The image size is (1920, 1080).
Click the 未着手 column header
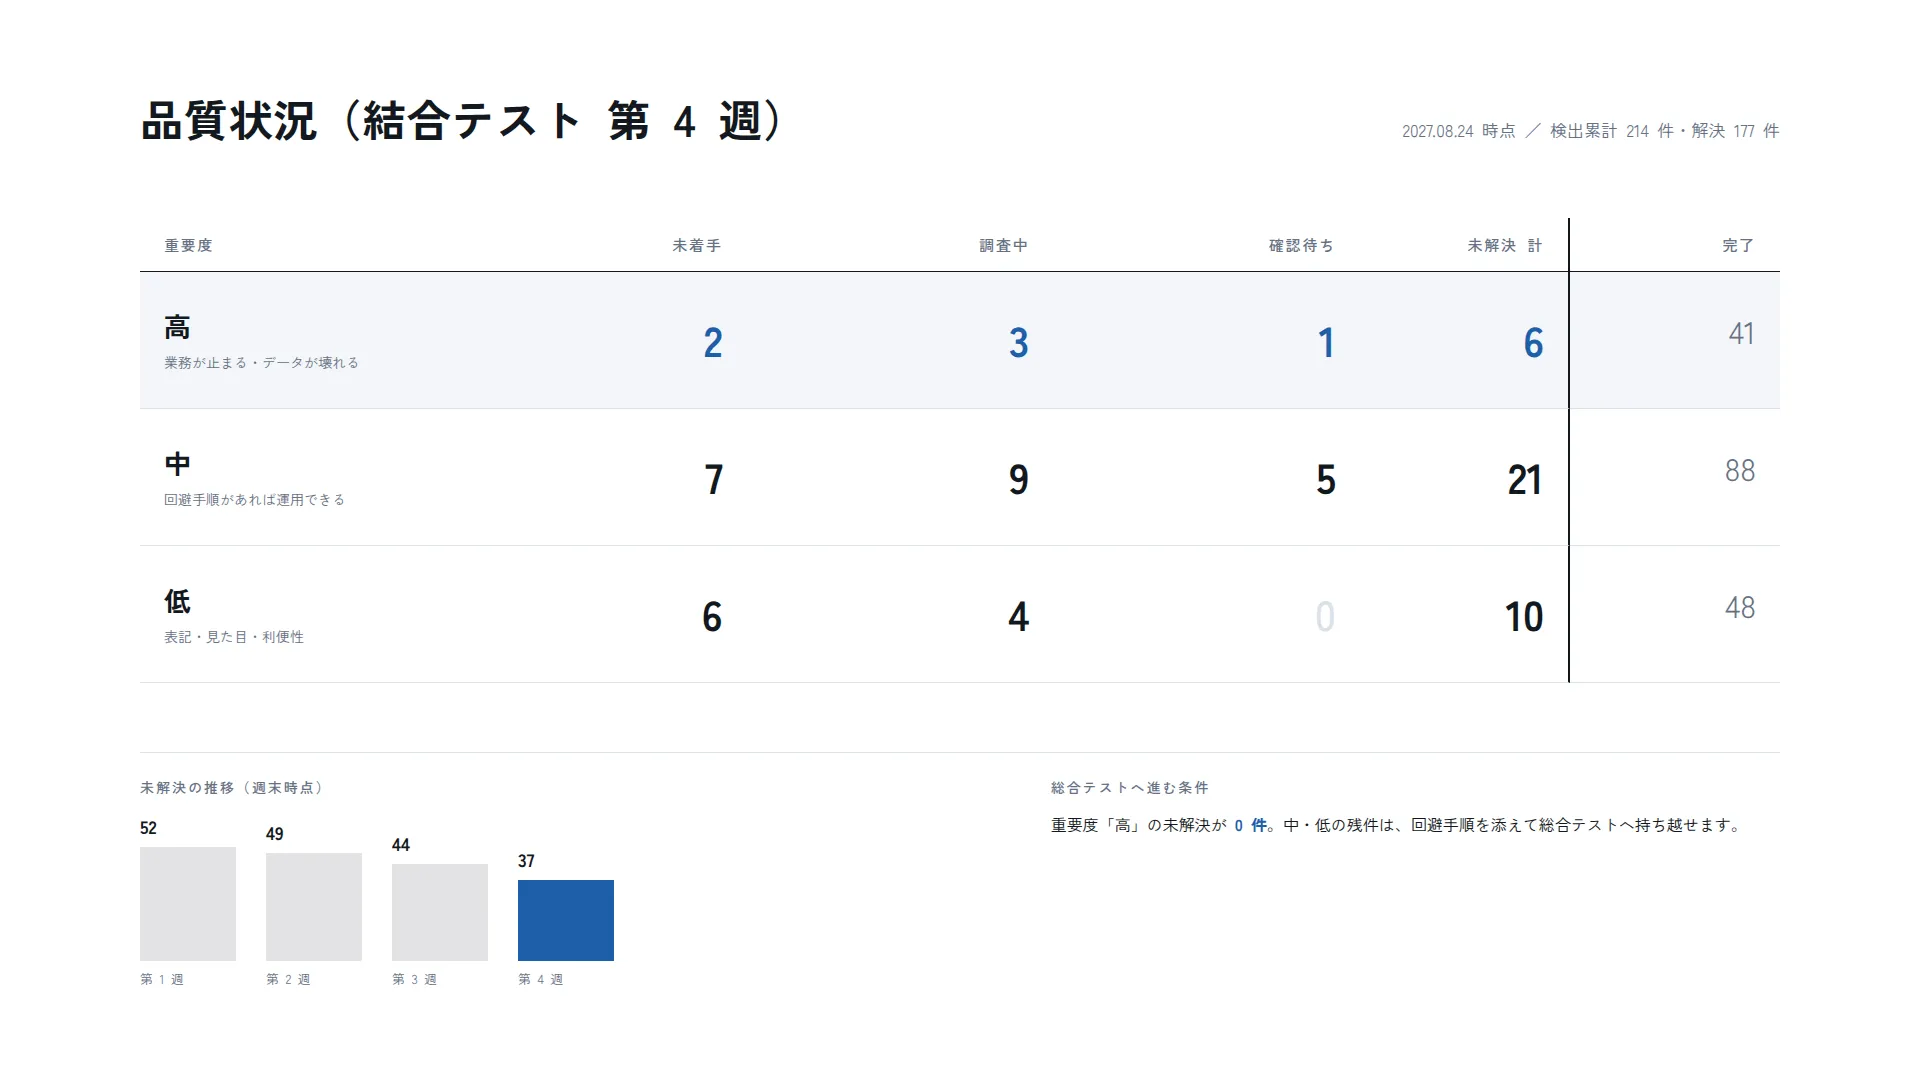(x=696, y=245)
